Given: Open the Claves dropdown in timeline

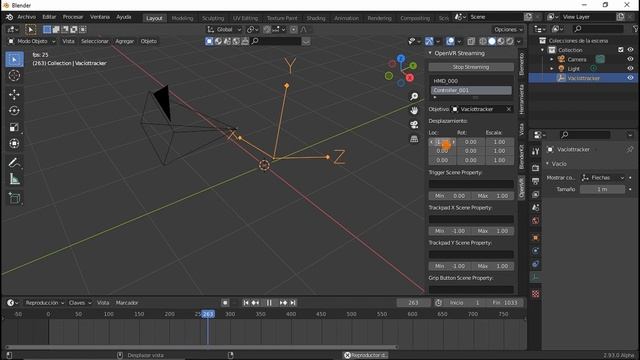Looking at the screenshot, I should (x=80, y=303).
